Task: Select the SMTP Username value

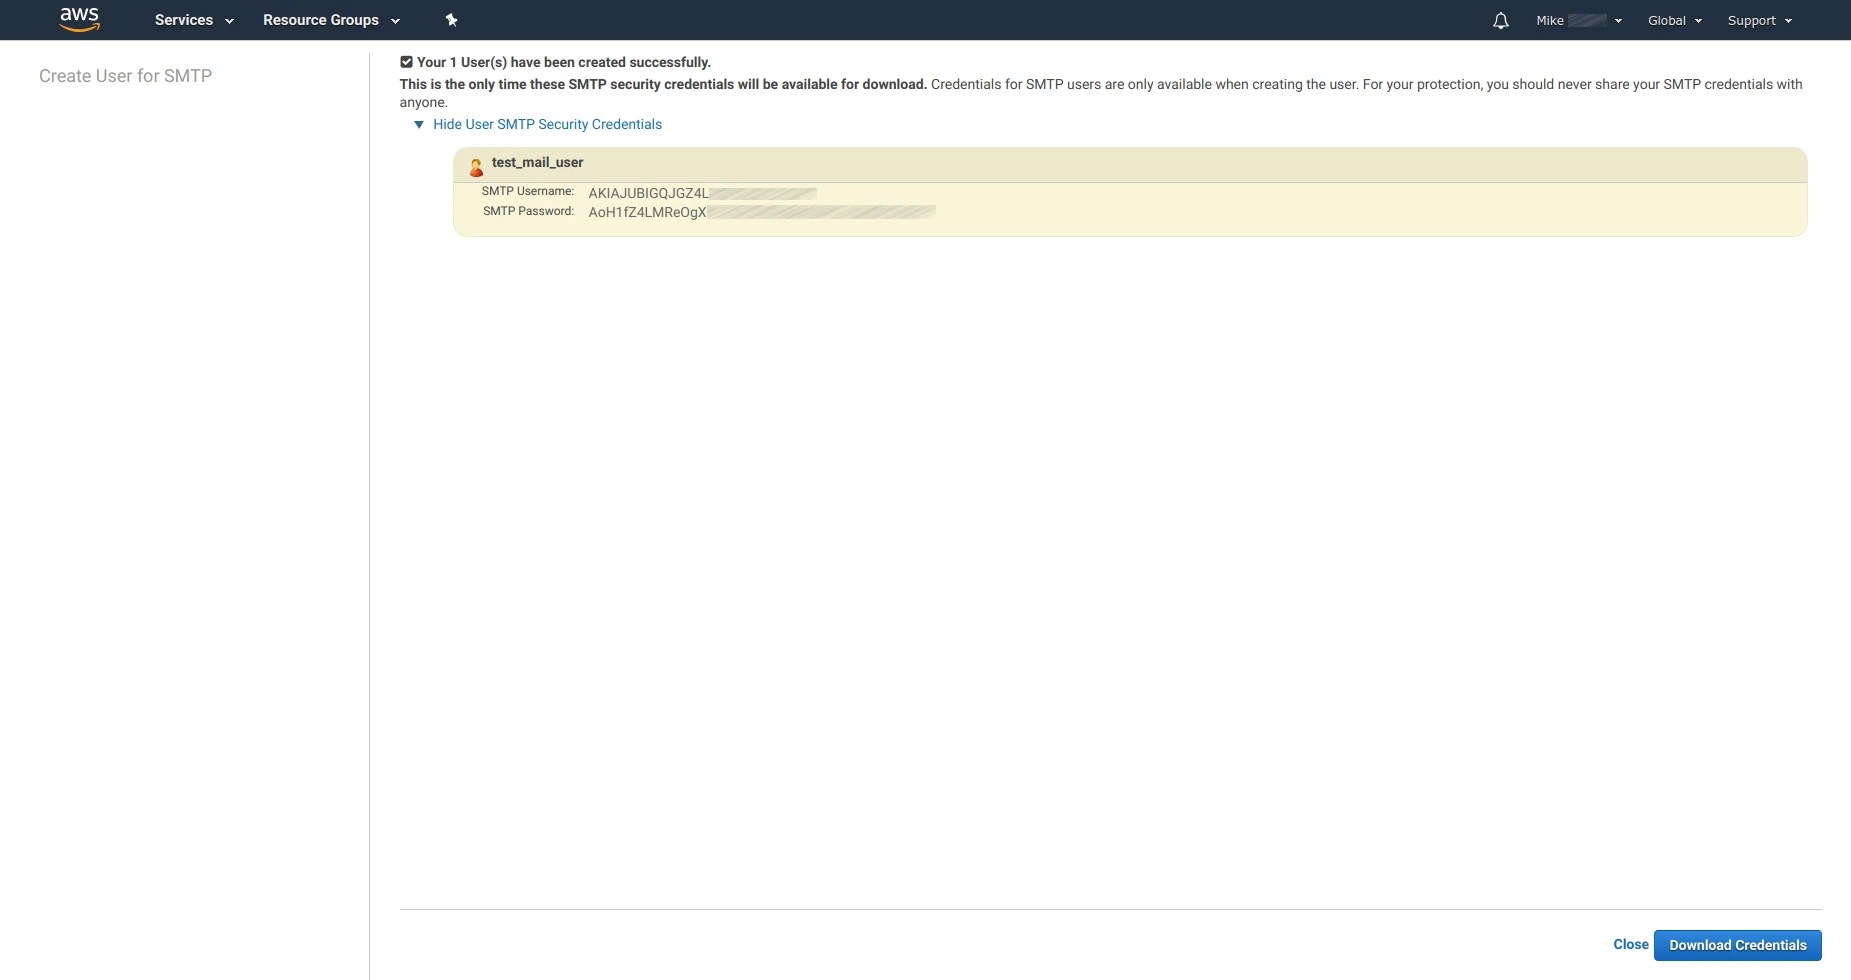Action: 700,192
